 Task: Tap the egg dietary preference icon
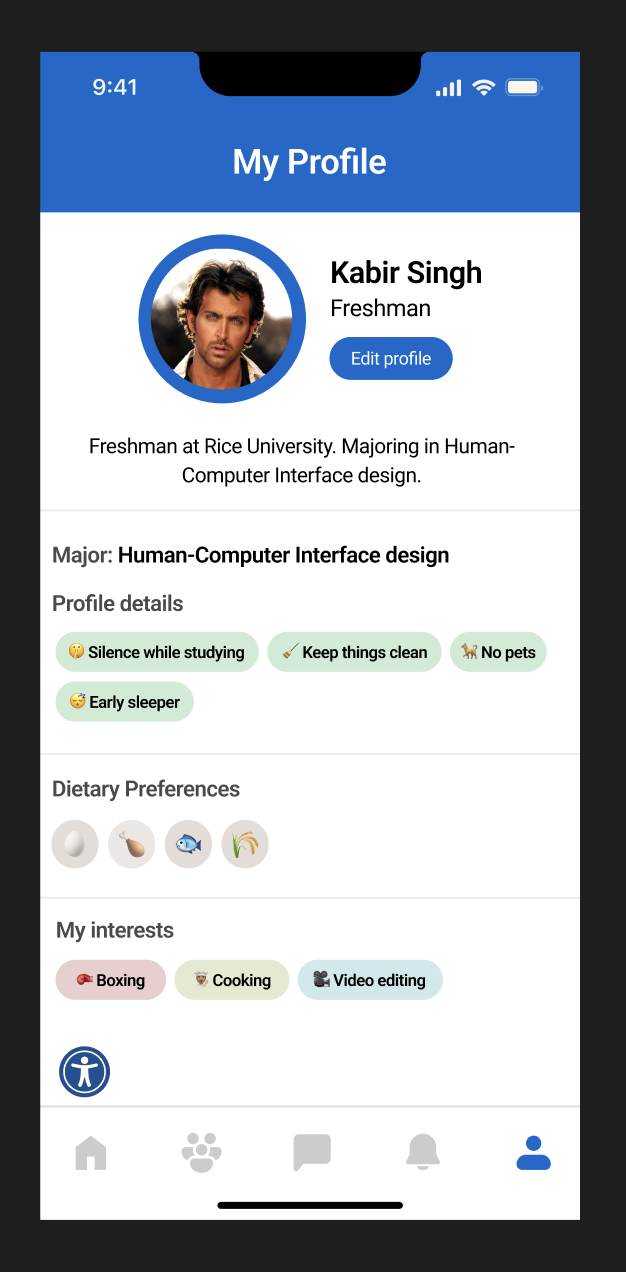75,844
